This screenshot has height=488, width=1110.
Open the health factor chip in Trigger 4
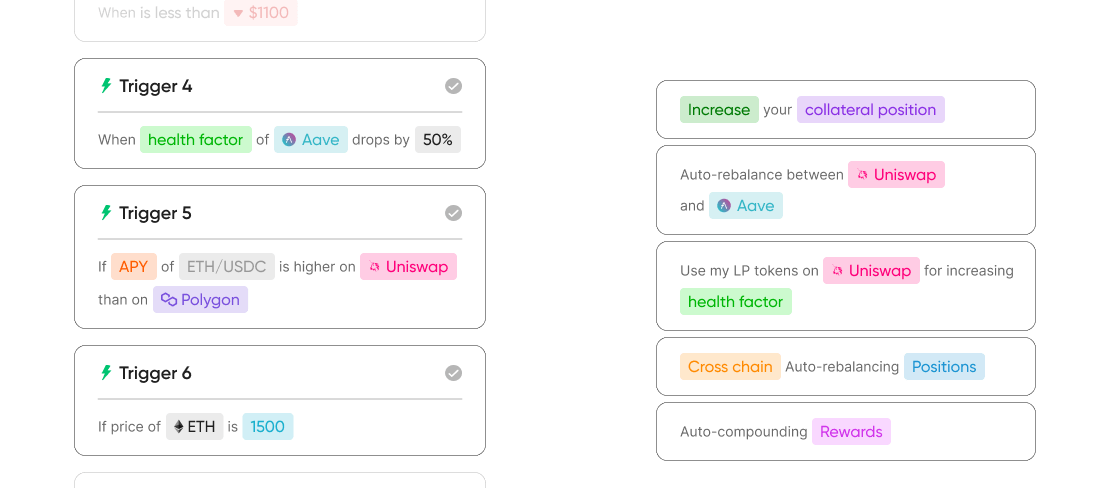point(195,140)
